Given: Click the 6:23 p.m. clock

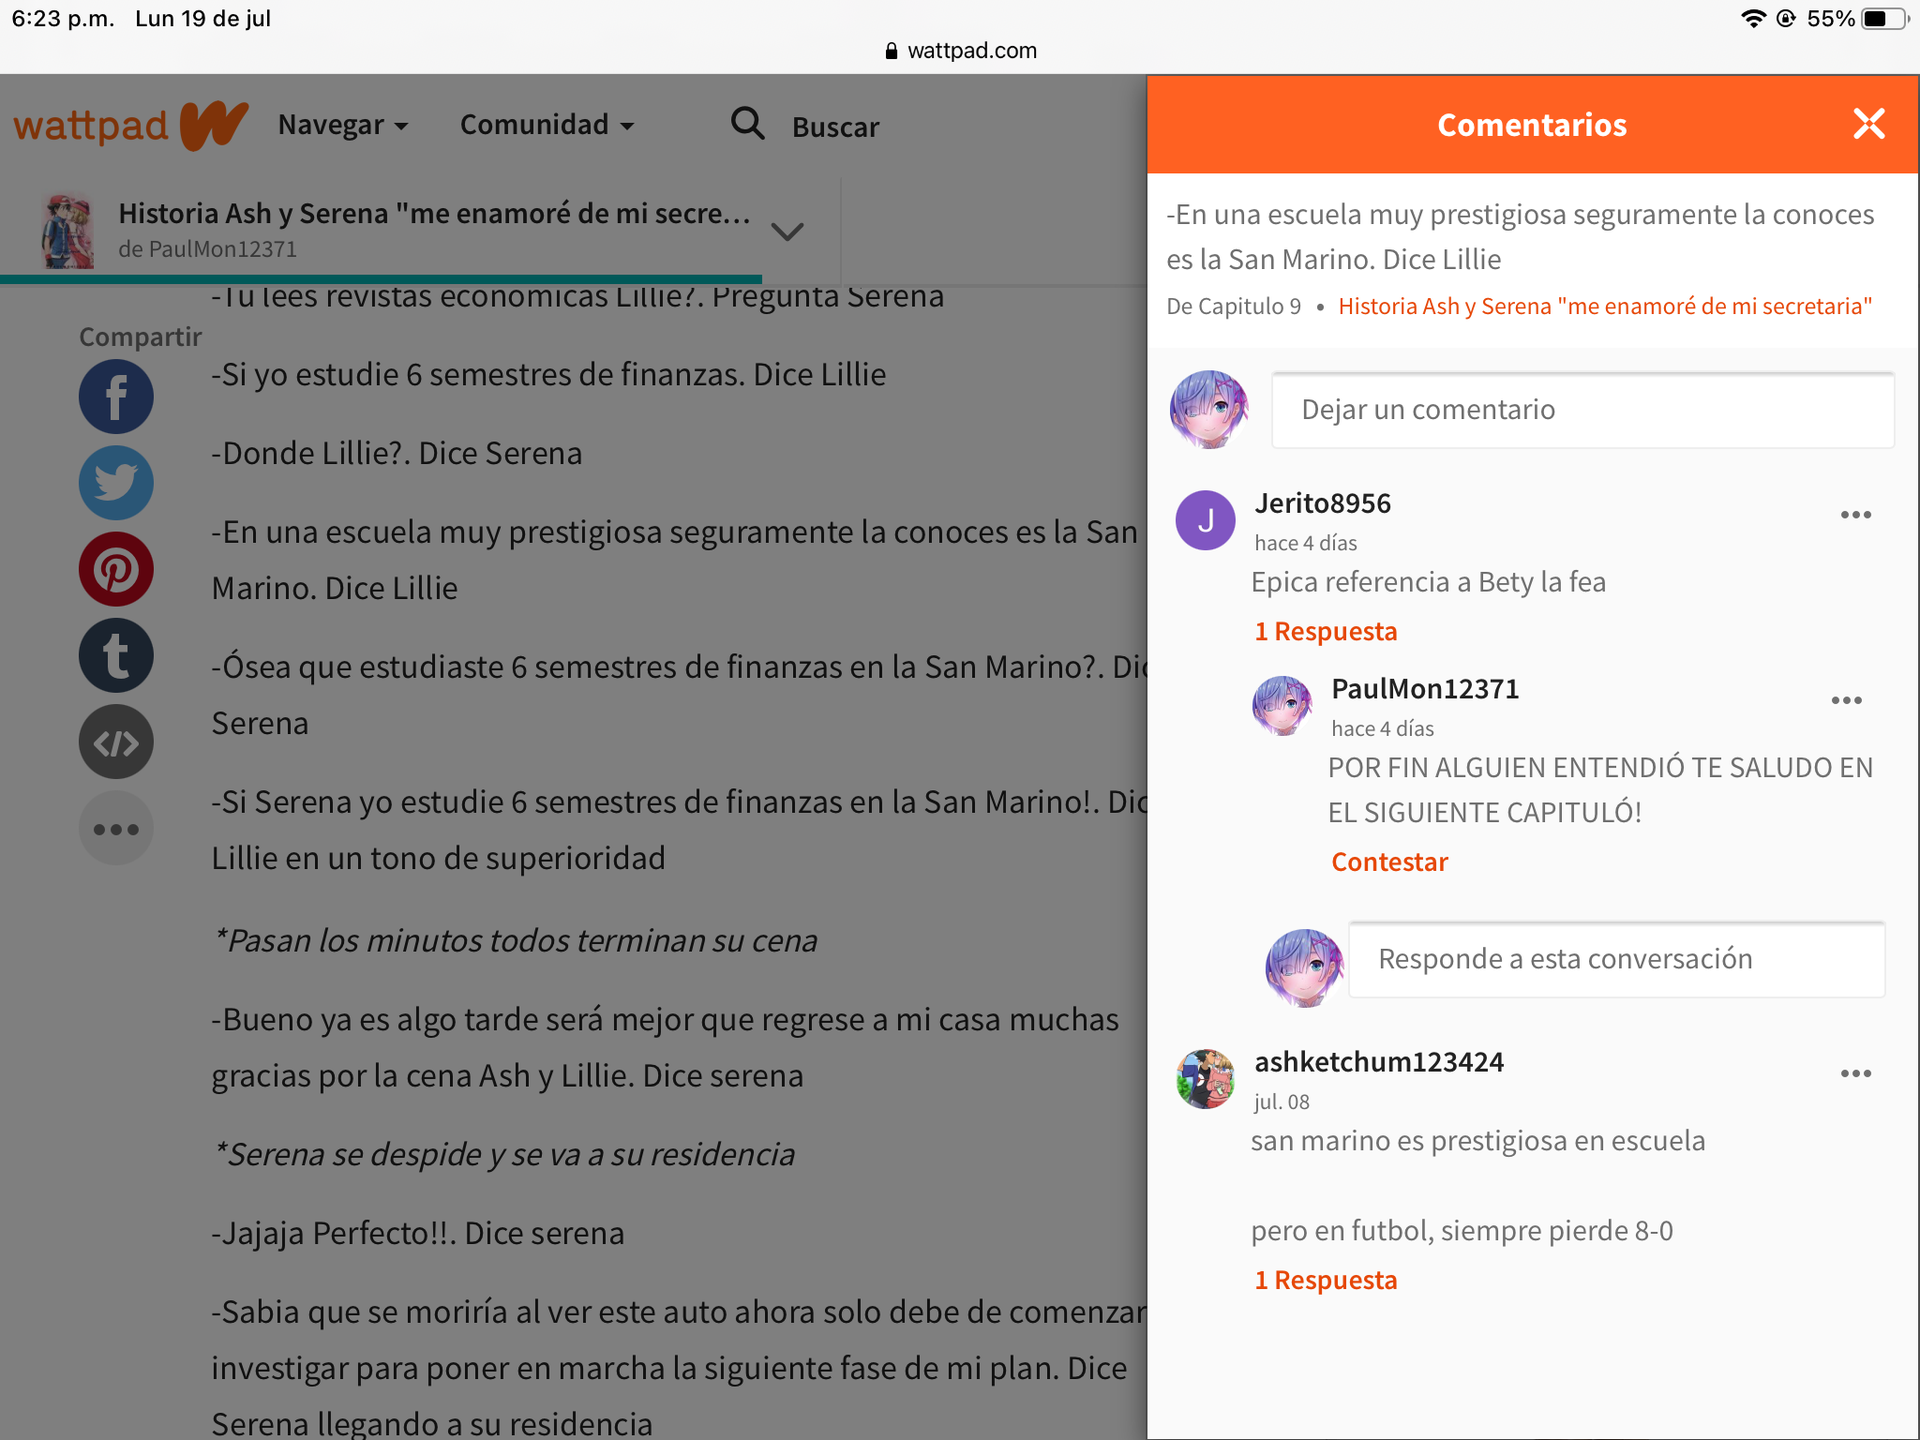Looking at the screenshot, I should pyautogui.click(x=63, y=18).
